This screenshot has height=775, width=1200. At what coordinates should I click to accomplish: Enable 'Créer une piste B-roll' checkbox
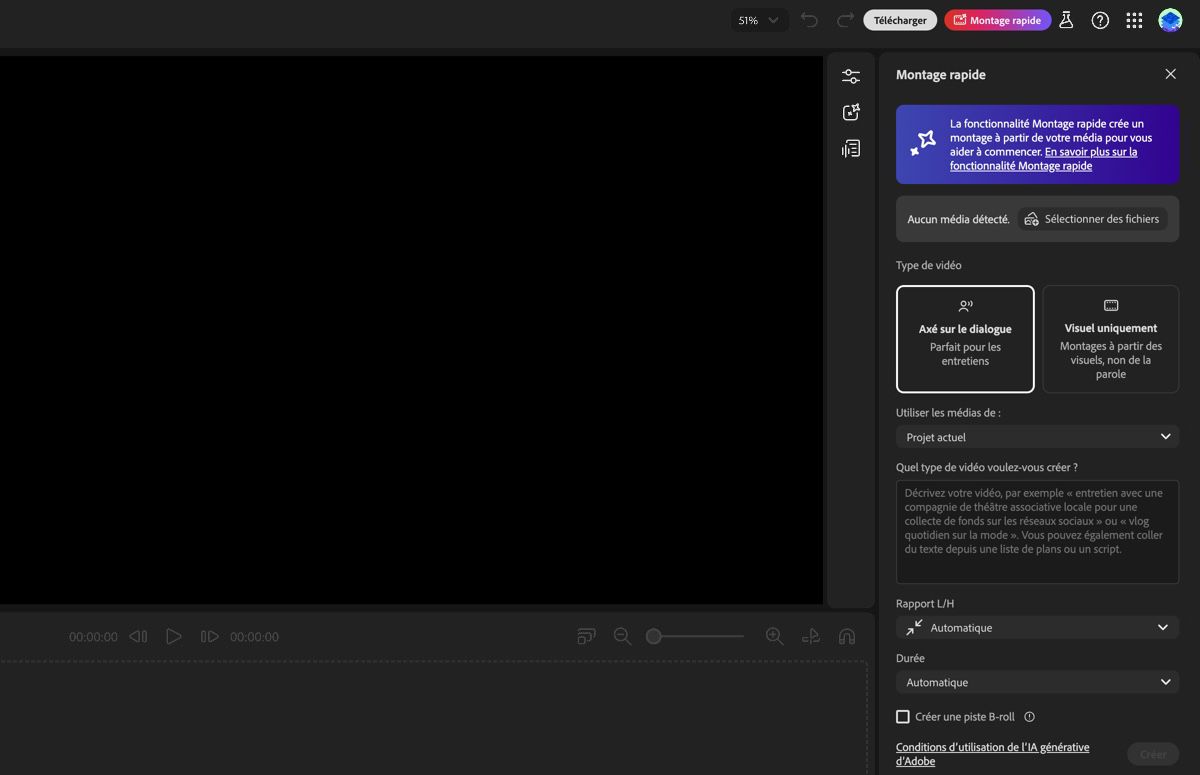pos(903,717)
